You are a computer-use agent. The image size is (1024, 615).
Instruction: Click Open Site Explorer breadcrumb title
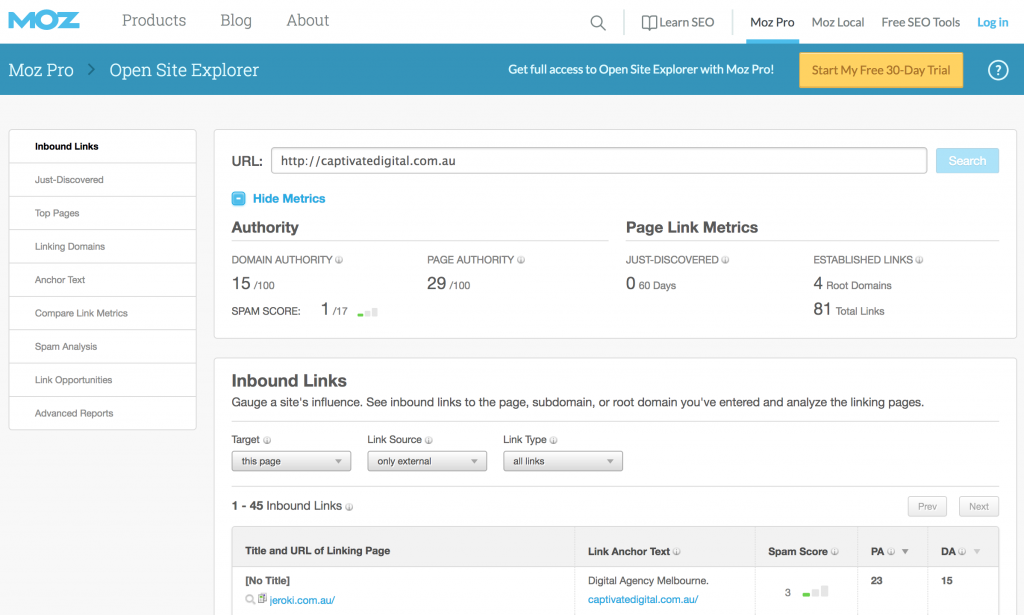coord(184,70)
